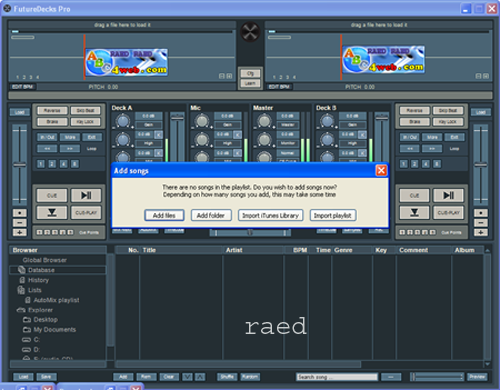Click the center fan-shaped logo icon

click(250, 32)
